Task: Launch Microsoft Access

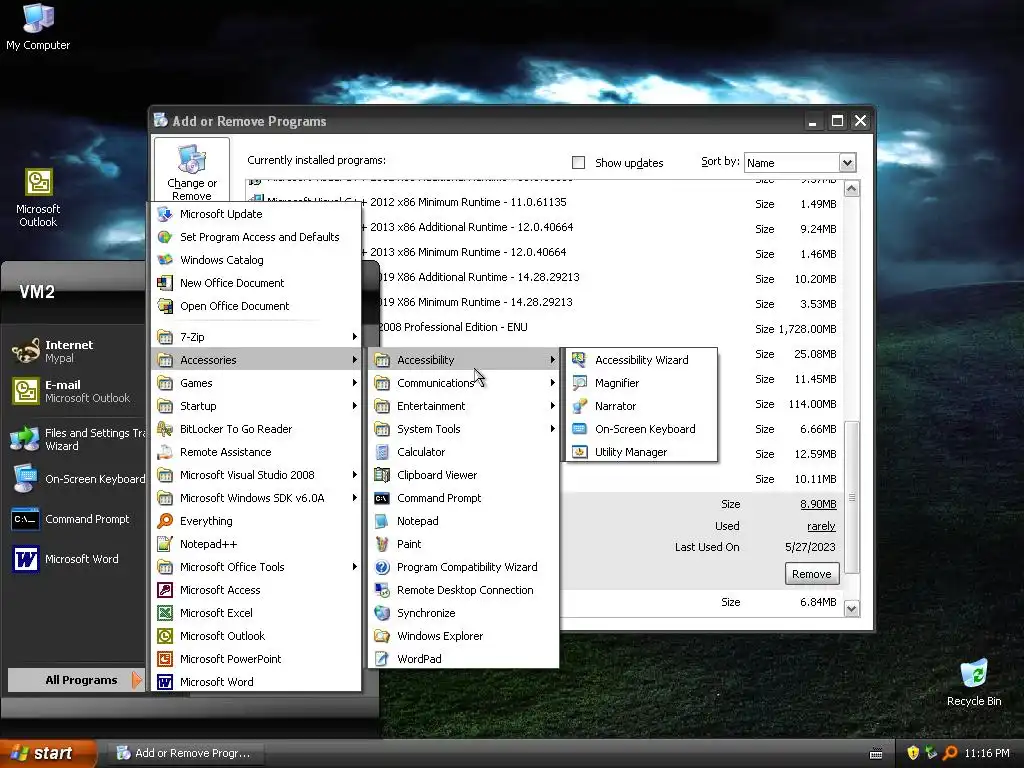Action: (256, 590)
